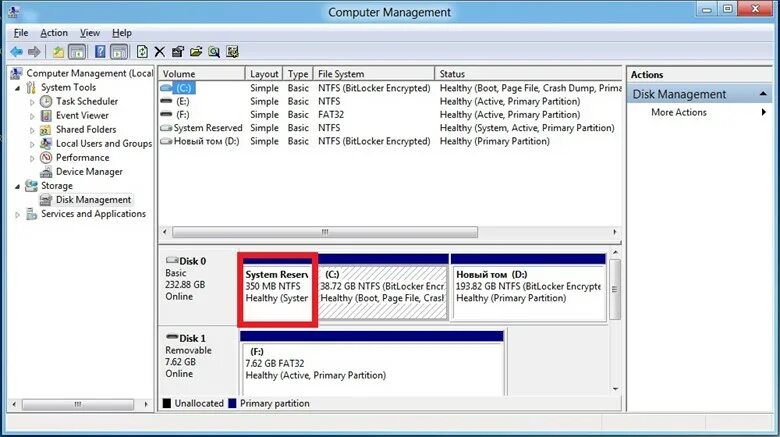Expand the Task Scheduler node
780x437 pixels.
[x=32, y=102]
